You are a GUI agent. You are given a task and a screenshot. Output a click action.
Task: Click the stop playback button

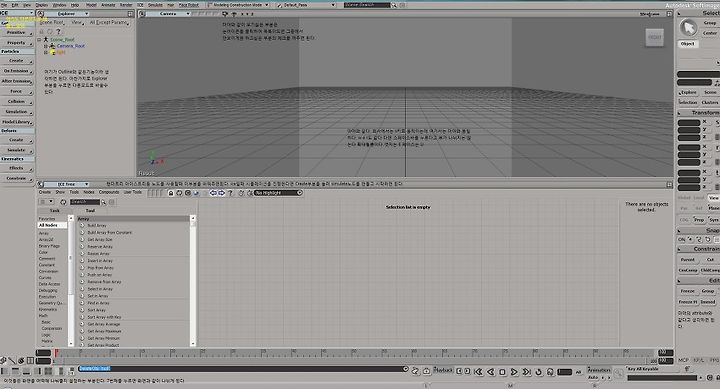pyautogui.click(x=502, y=372)
